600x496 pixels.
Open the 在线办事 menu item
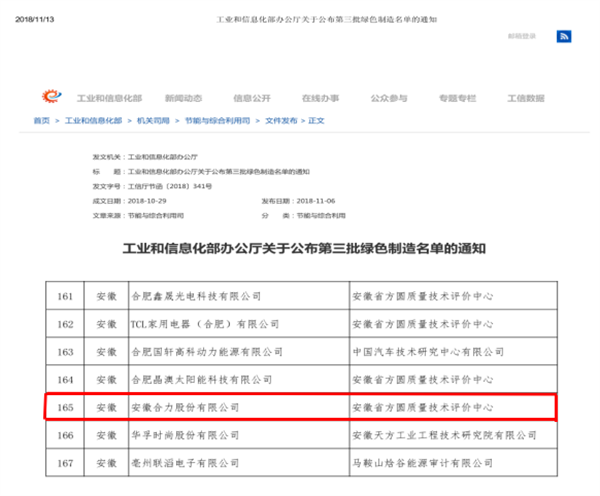click(x=320, y=98)
